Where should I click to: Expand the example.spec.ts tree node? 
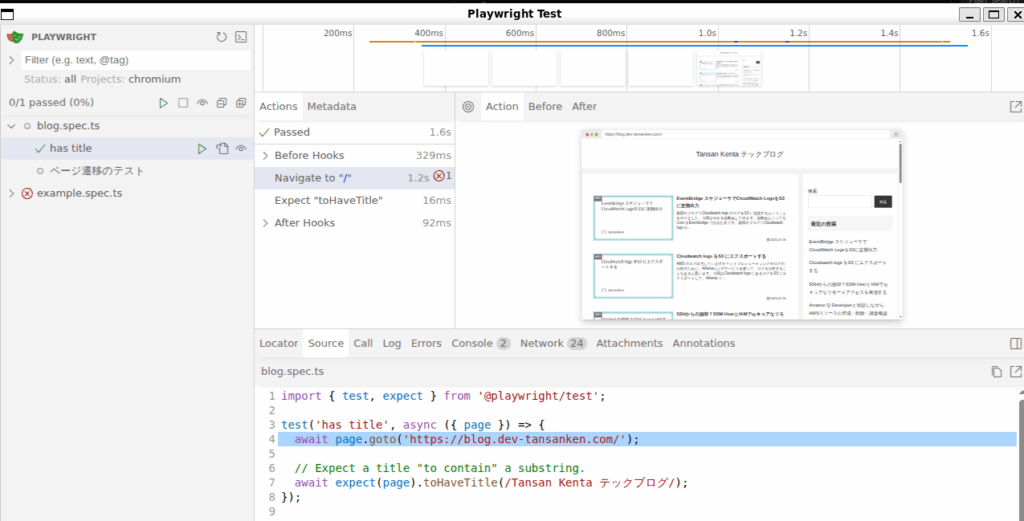pyautogui.click(x=12, y=193)
